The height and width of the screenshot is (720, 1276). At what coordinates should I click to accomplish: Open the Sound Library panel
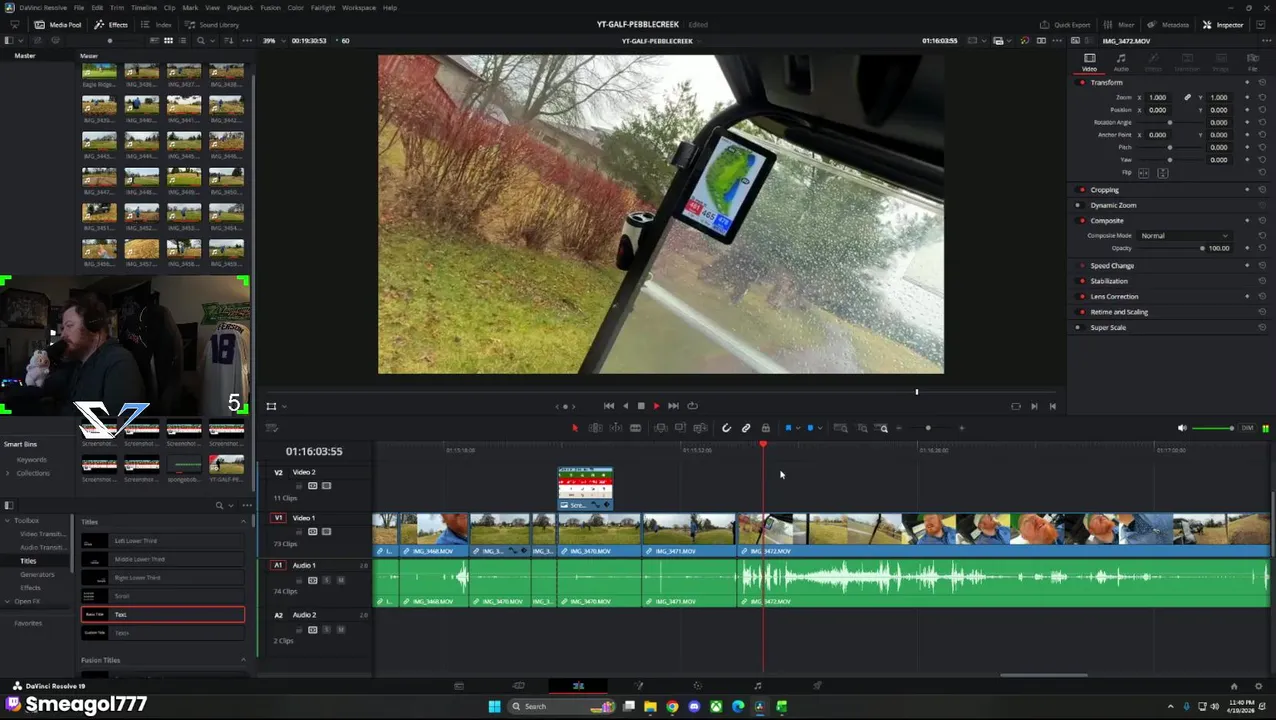[212, 24]
